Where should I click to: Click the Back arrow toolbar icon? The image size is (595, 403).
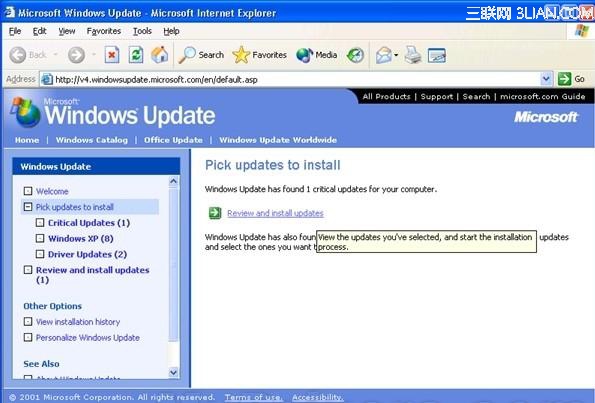click(x=18, y=55)
